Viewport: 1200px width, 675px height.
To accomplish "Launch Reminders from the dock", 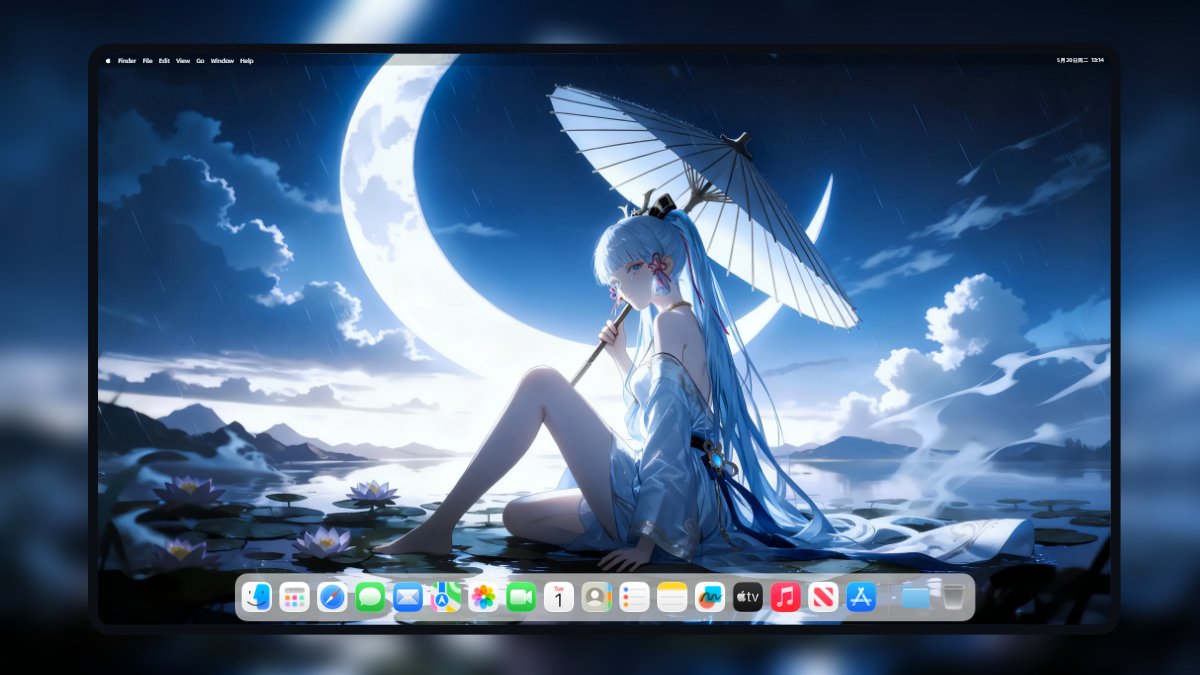I will click(634, 597).
